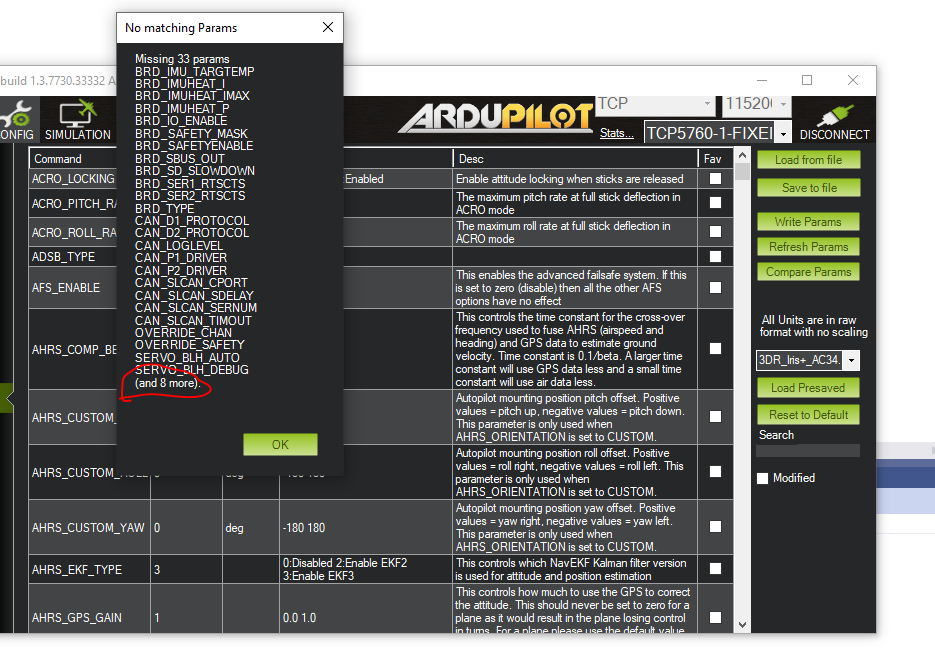935x657 pixels.
Task: Click the Fav column header
Action: (x=713, y=159)
